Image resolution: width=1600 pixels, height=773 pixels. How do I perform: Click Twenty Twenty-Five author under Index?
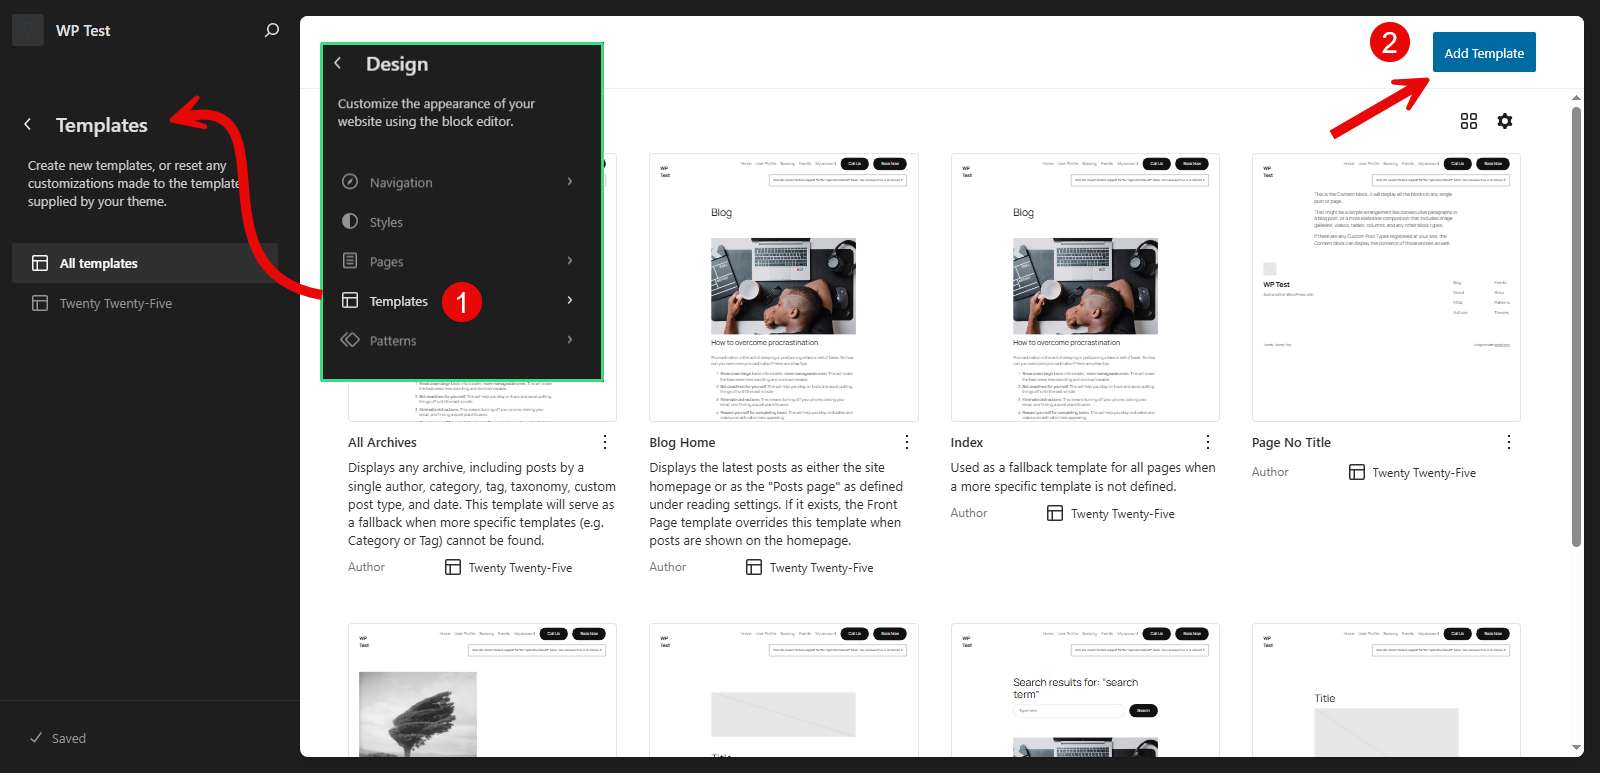tap(1122, 513)
